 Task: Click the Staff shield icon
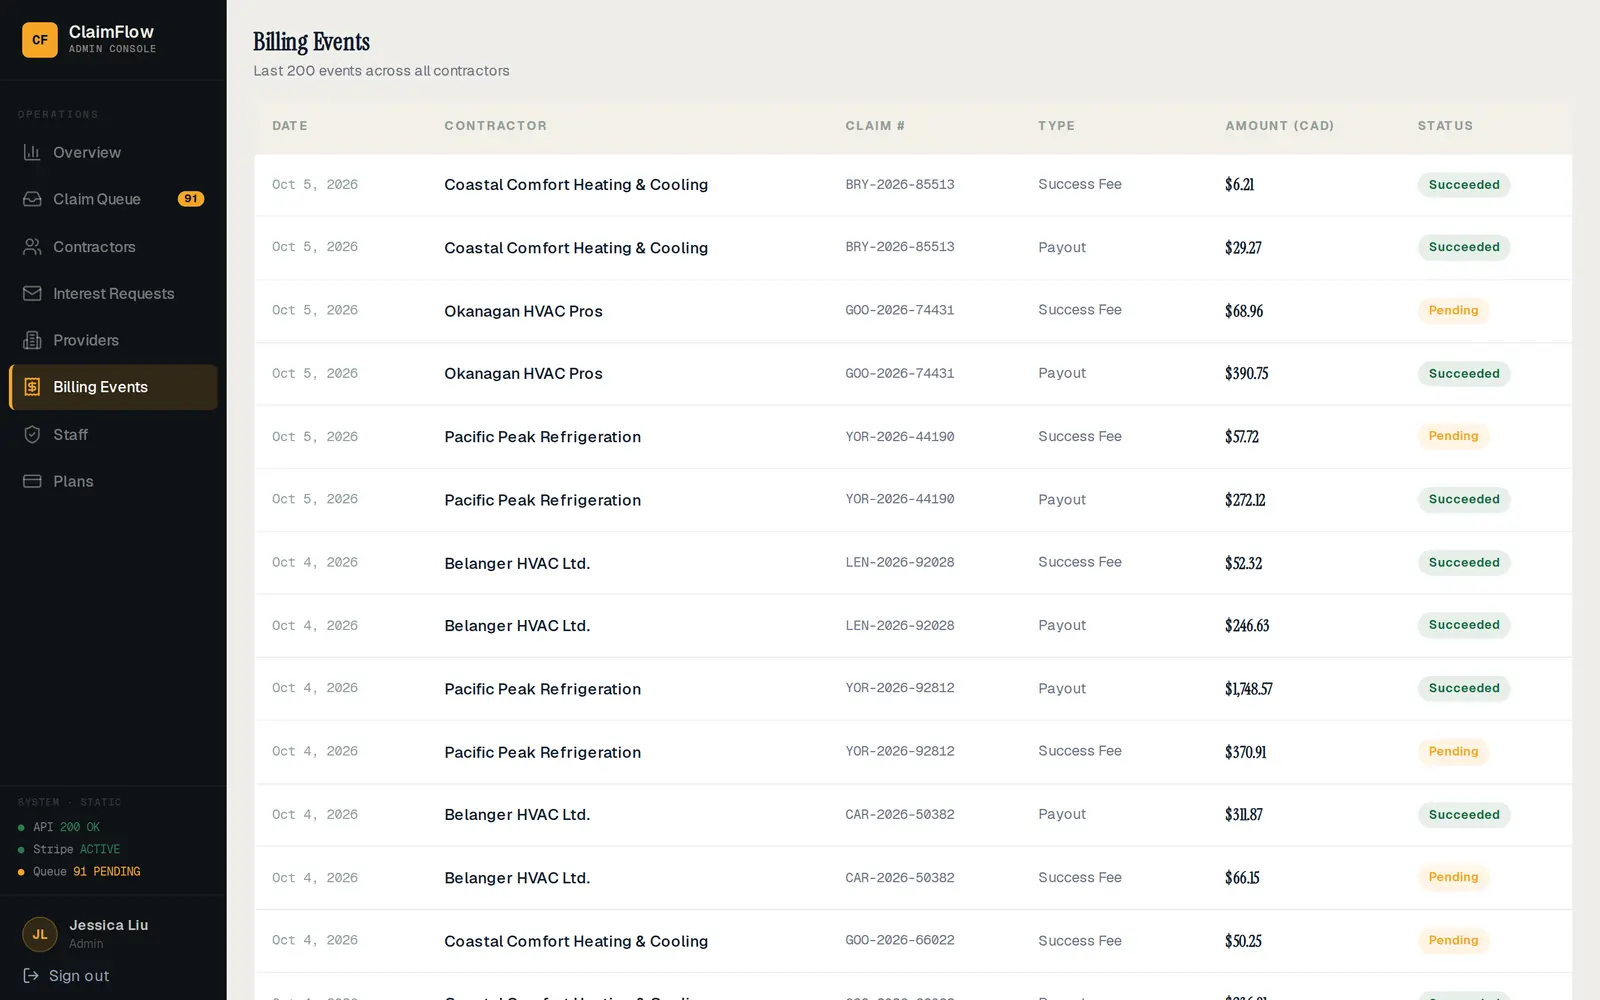(32, 434)
